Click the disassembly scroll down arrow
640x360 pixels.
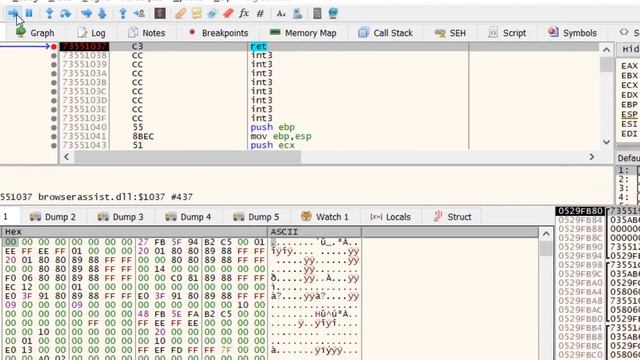(x=606, y=142)
